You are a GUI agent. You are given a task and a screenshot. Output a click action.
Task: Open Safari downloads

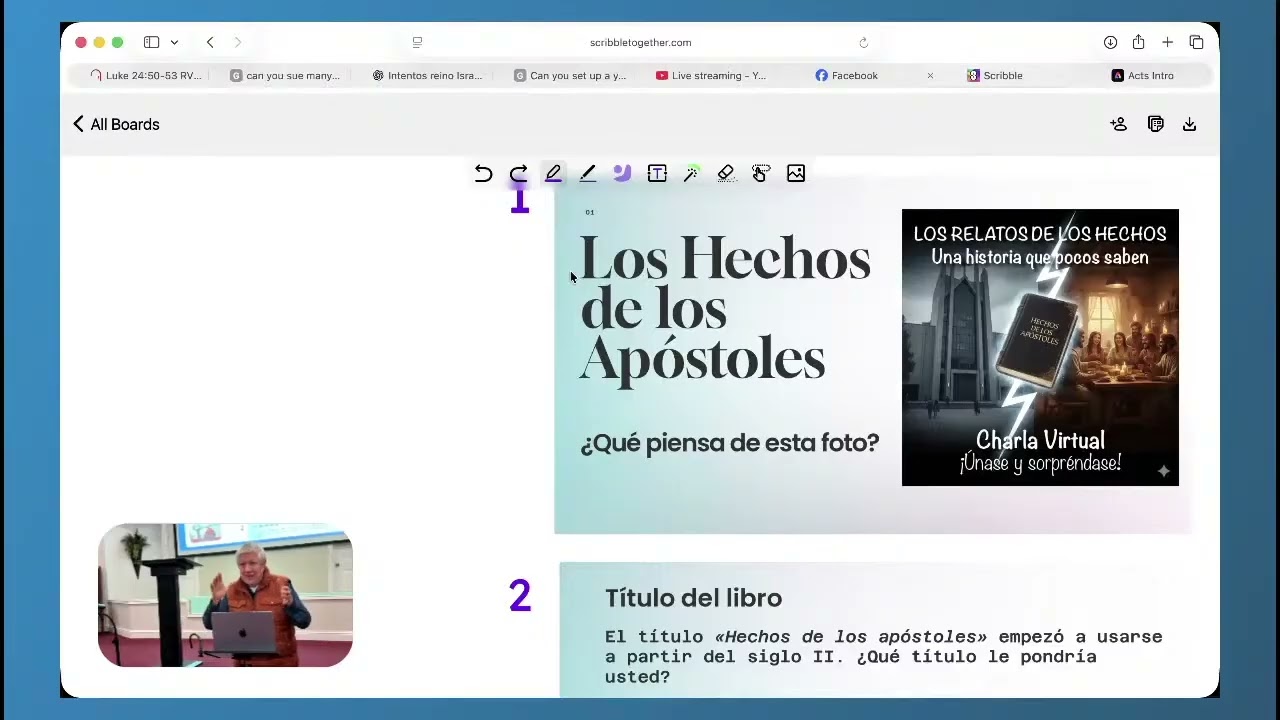[x=1110, y=42]
